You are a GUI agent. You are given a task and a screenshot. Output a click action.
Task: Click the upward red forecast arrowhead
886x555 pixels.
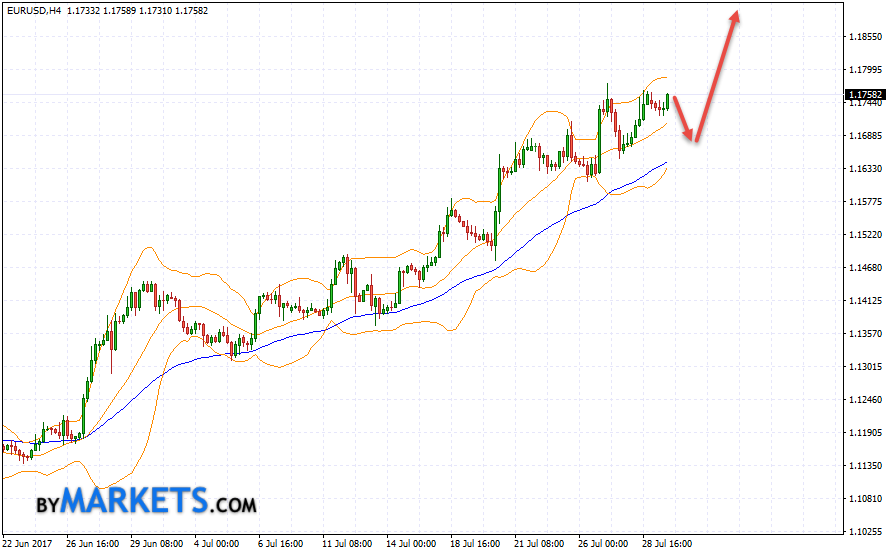(736, 17)
